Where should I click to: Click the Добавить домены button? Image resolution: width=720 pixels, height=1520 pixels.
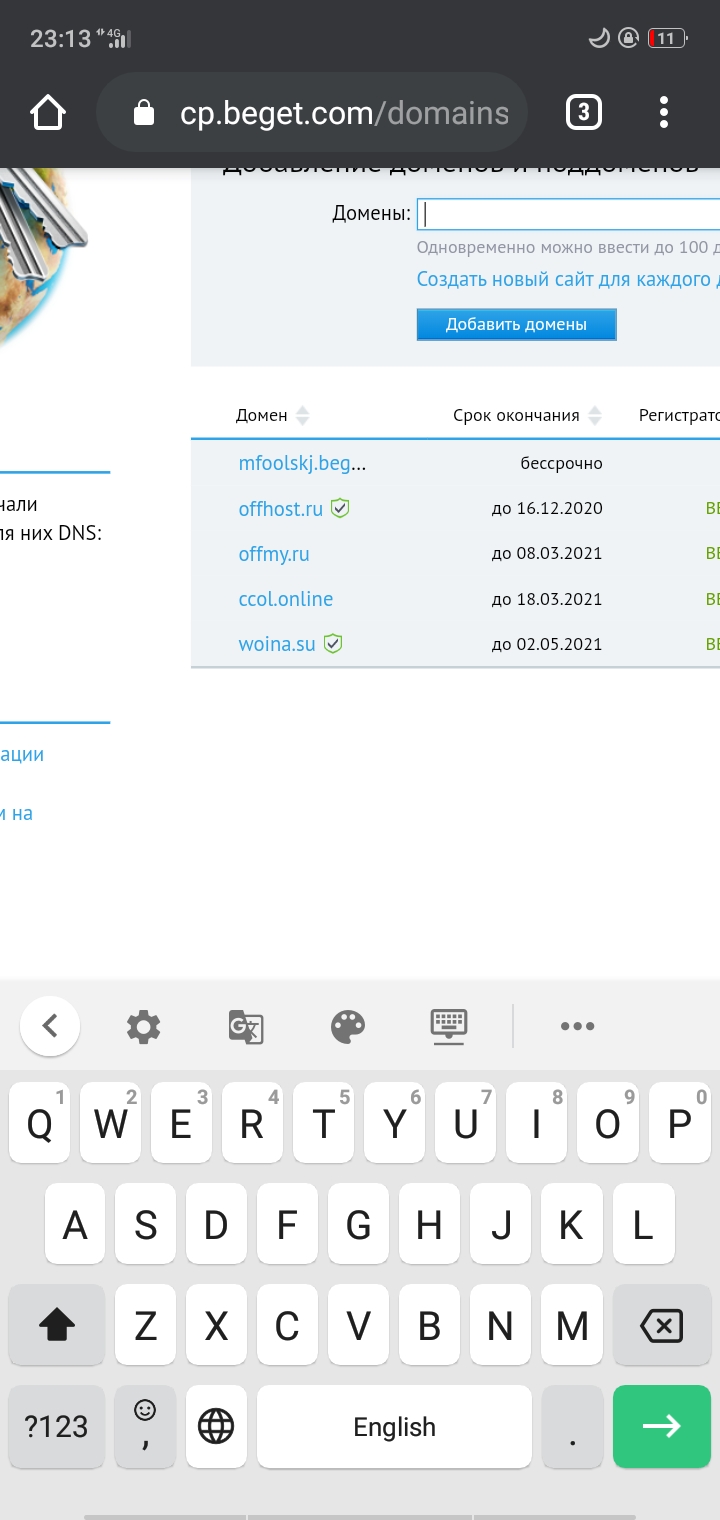point(516,324)
